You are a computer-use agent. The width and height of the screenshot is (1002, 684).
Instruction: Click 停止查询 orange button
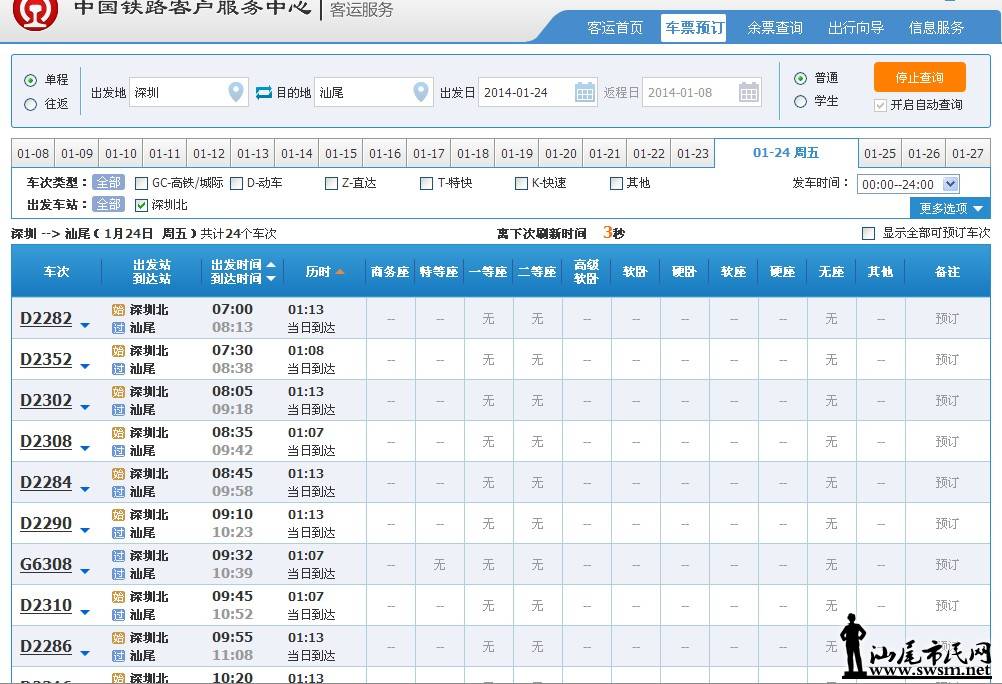pos(920,77)
